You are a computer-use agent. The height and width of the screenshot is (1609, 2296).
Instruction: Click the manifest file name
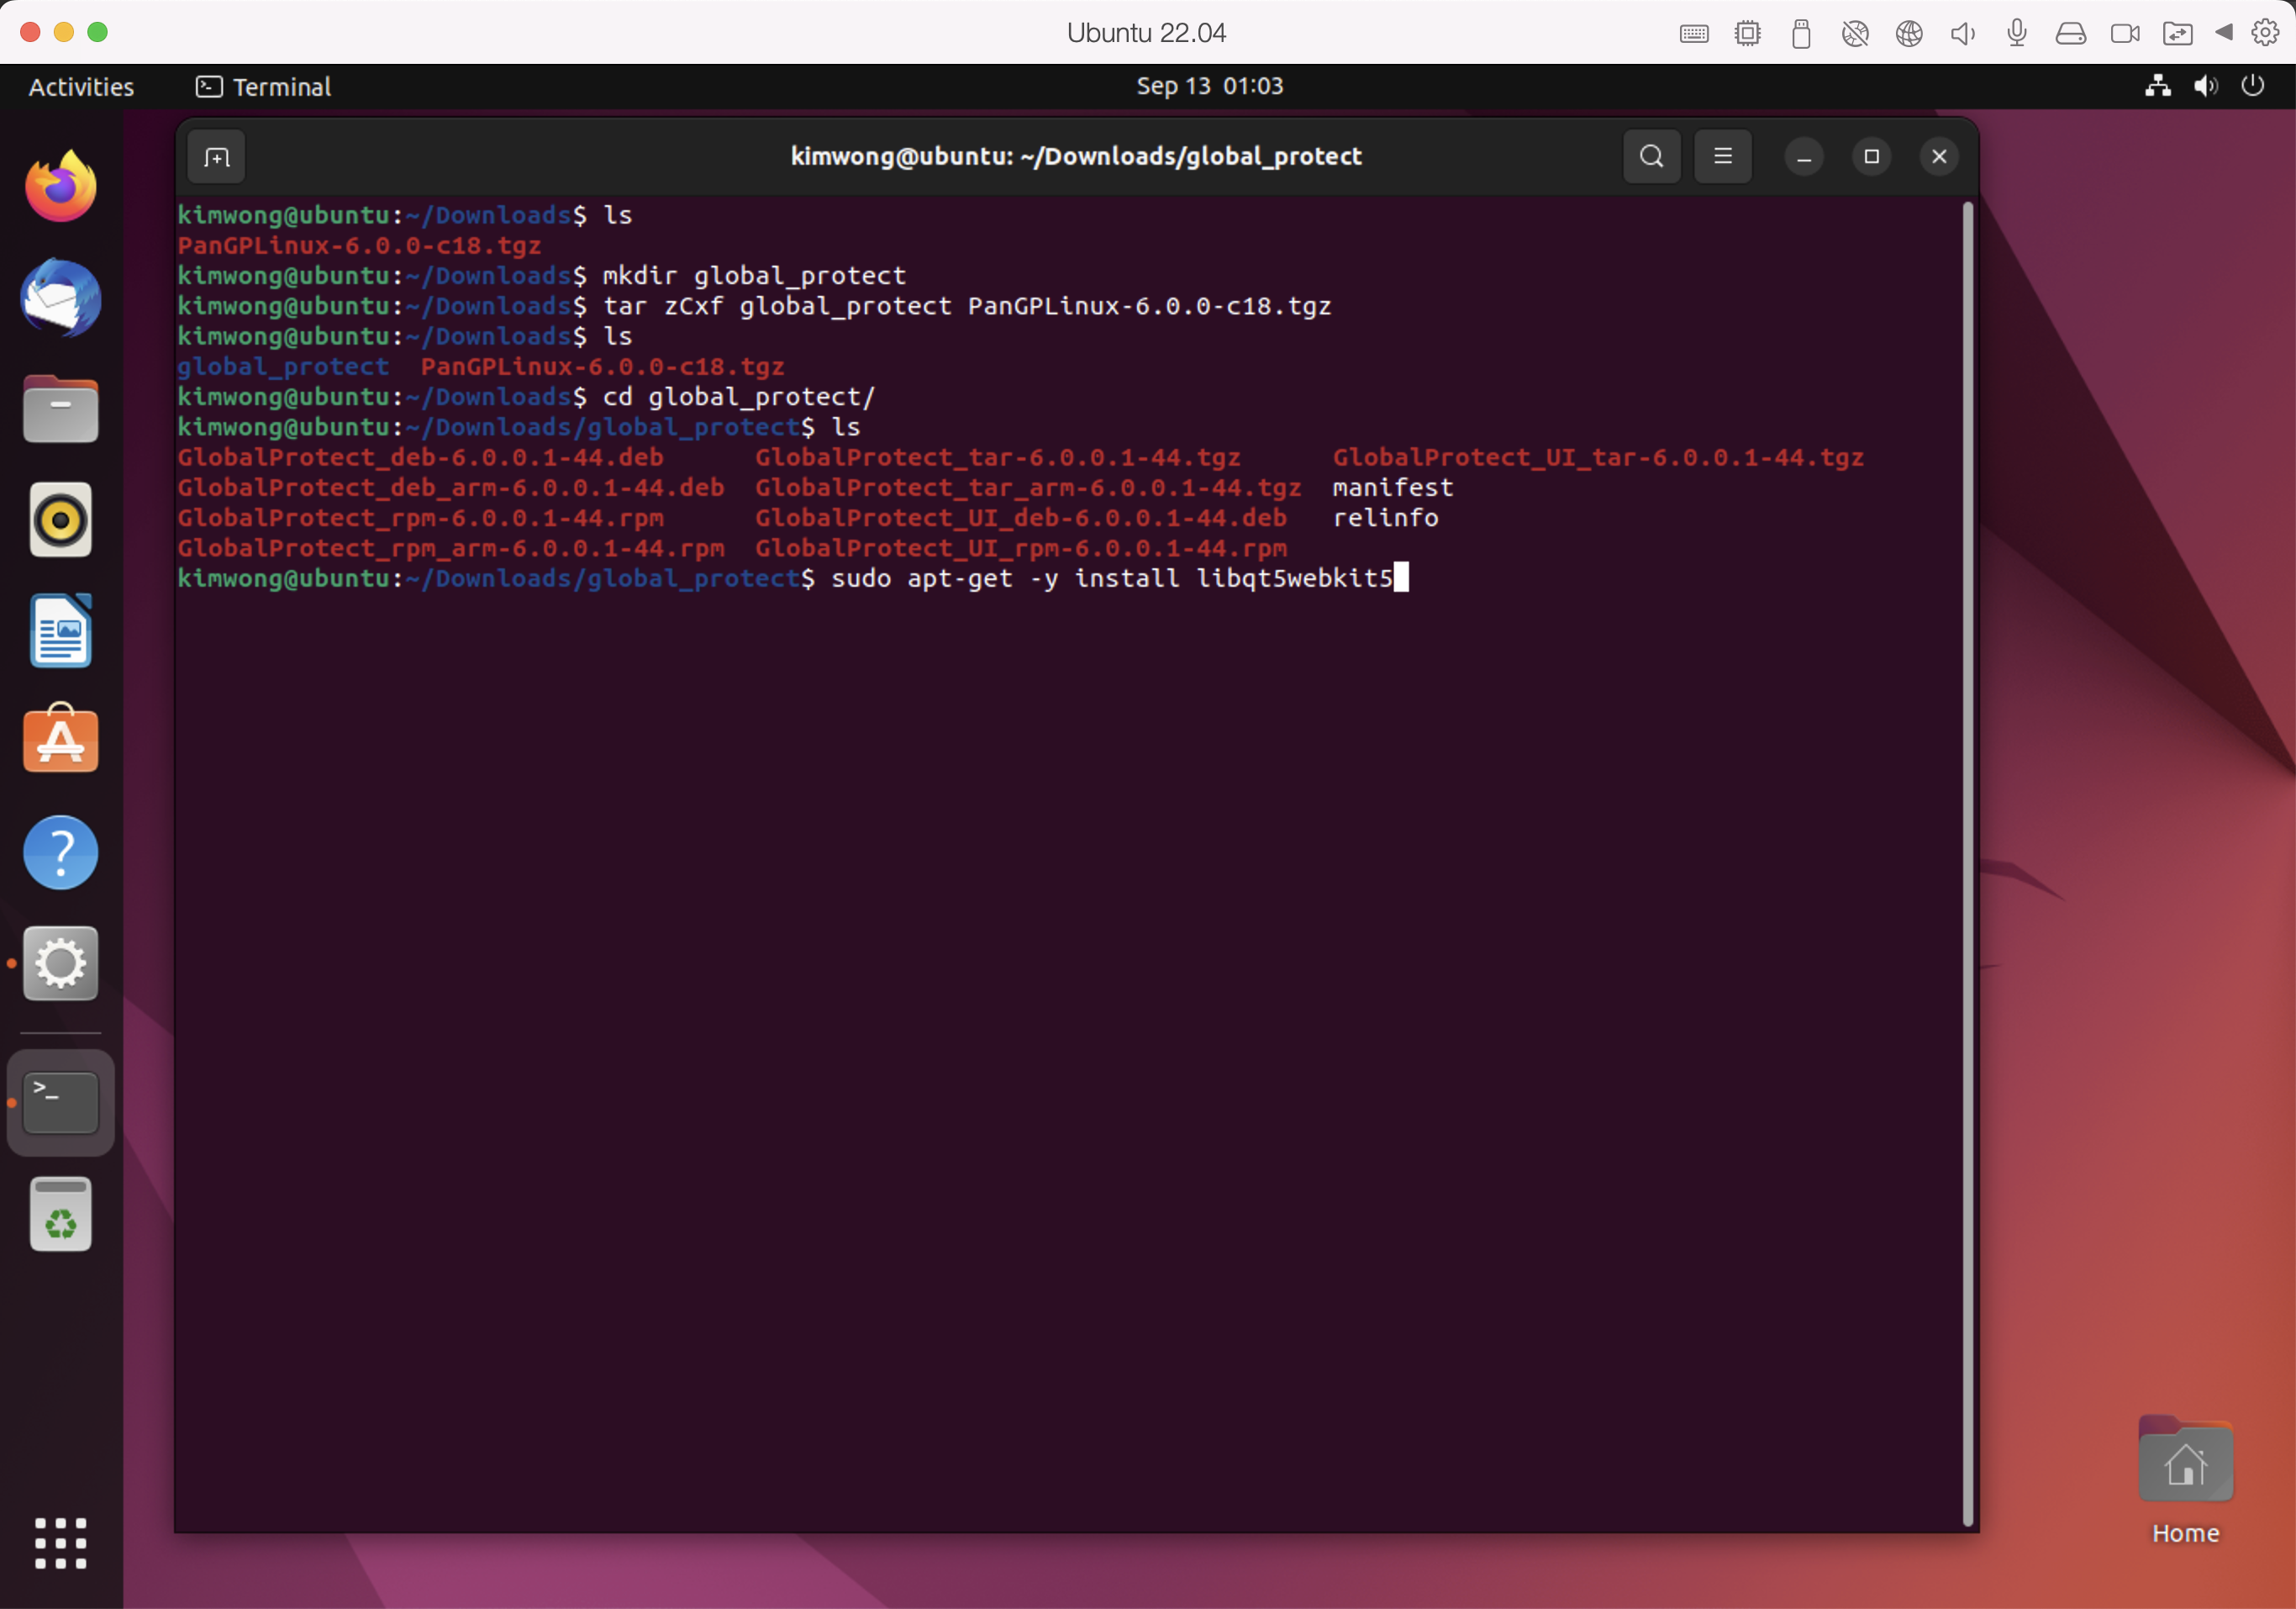point(1392,488)
